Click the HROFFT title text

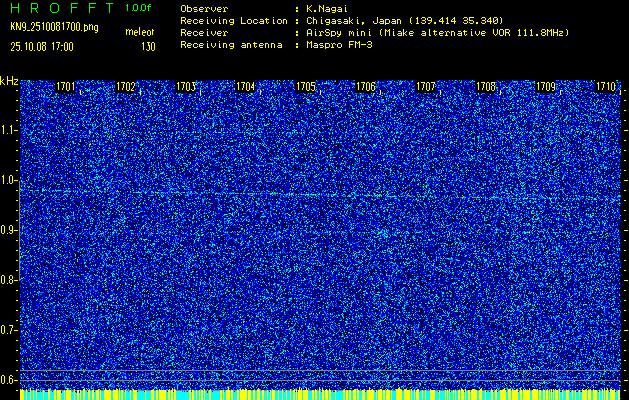58,7
